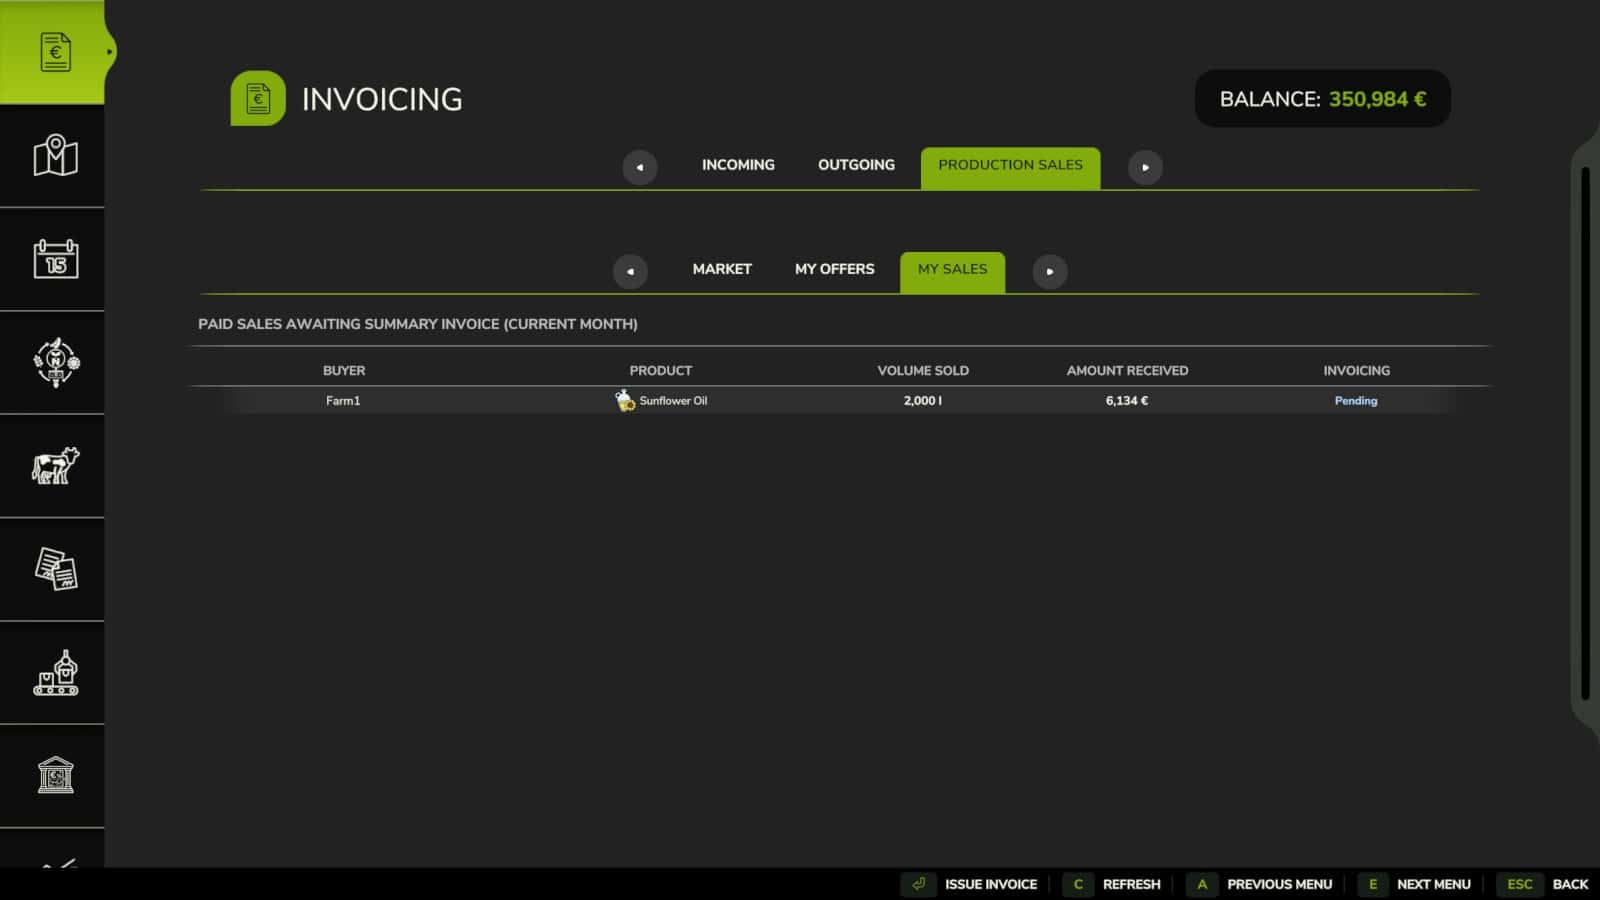The height and width of the screenshot is (900, 1600).
Task: Open the calendar sidebar icon
Action: [55, 259]
